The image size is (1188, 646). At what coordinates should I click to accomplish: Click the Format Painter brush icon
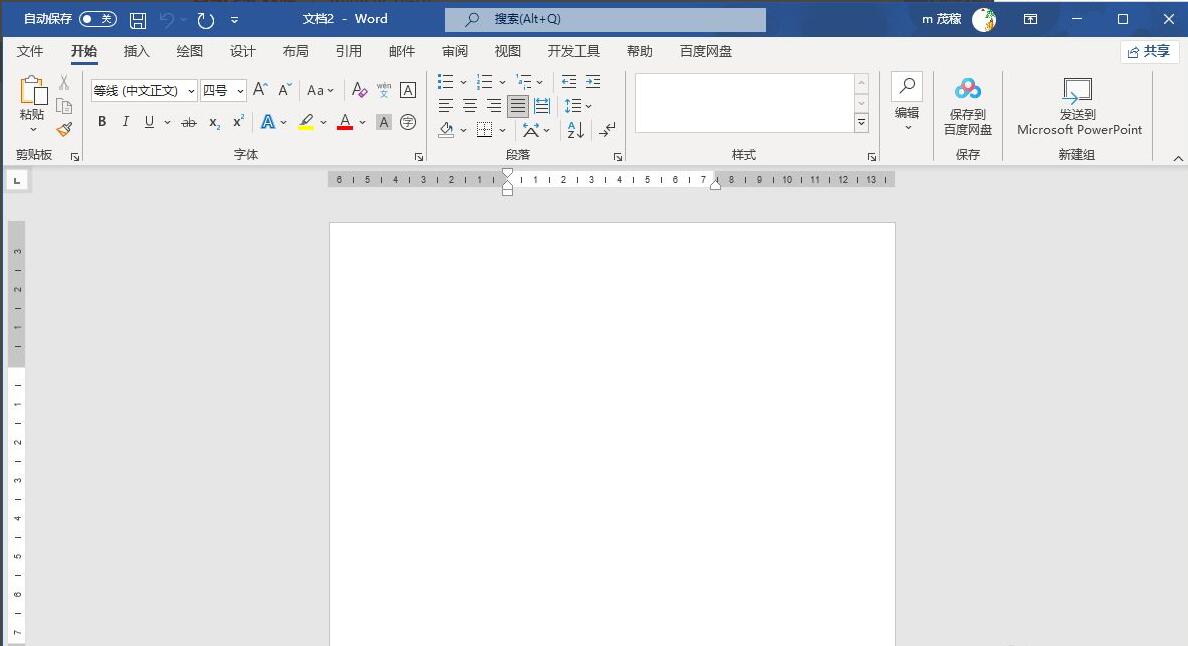[64, 129]
